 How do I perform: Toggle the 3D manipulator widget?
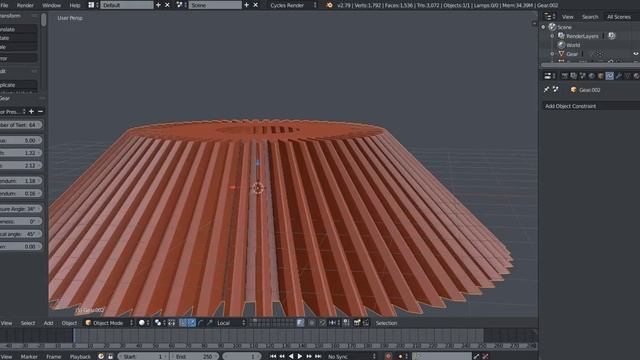pyautogui.click(x=183, y=323)
